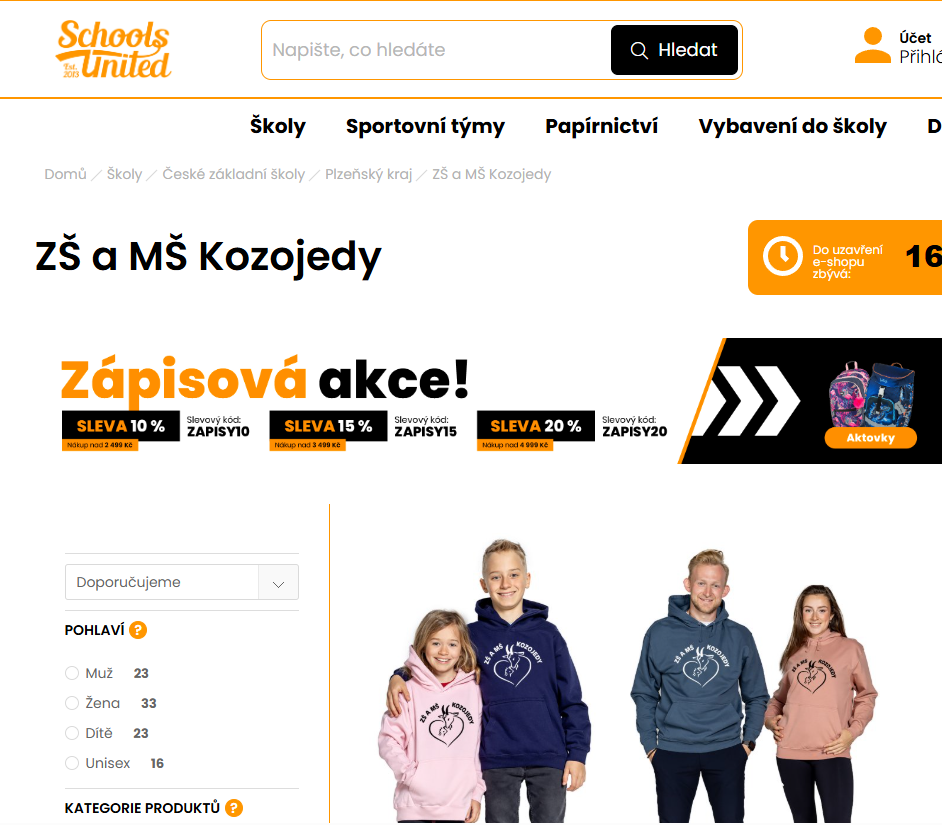This screenshot has width=942, height=825.
Task: Open the account user icon
Action: [872, 45]
